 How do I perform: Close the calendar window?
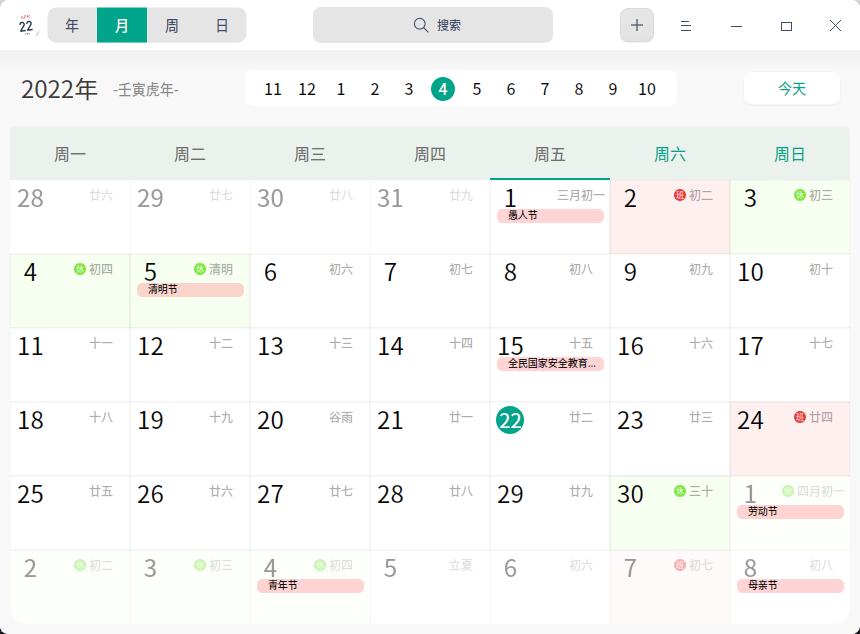click(x=835, y=26)
